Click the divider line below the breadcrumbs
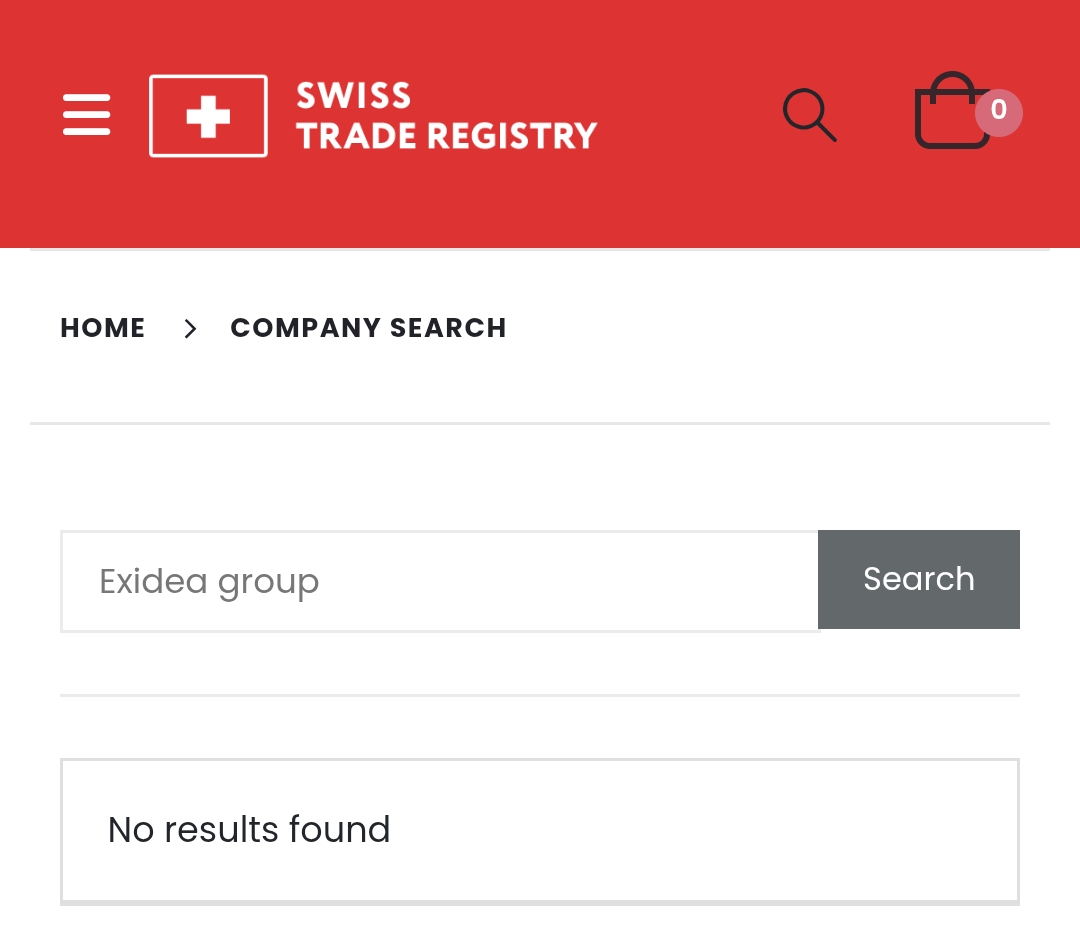 coord(540,424)
